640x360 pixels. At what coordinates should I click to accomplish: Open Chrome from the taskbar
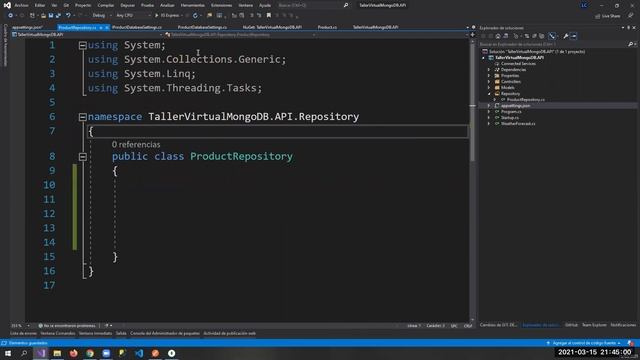(x=90, y=353)
